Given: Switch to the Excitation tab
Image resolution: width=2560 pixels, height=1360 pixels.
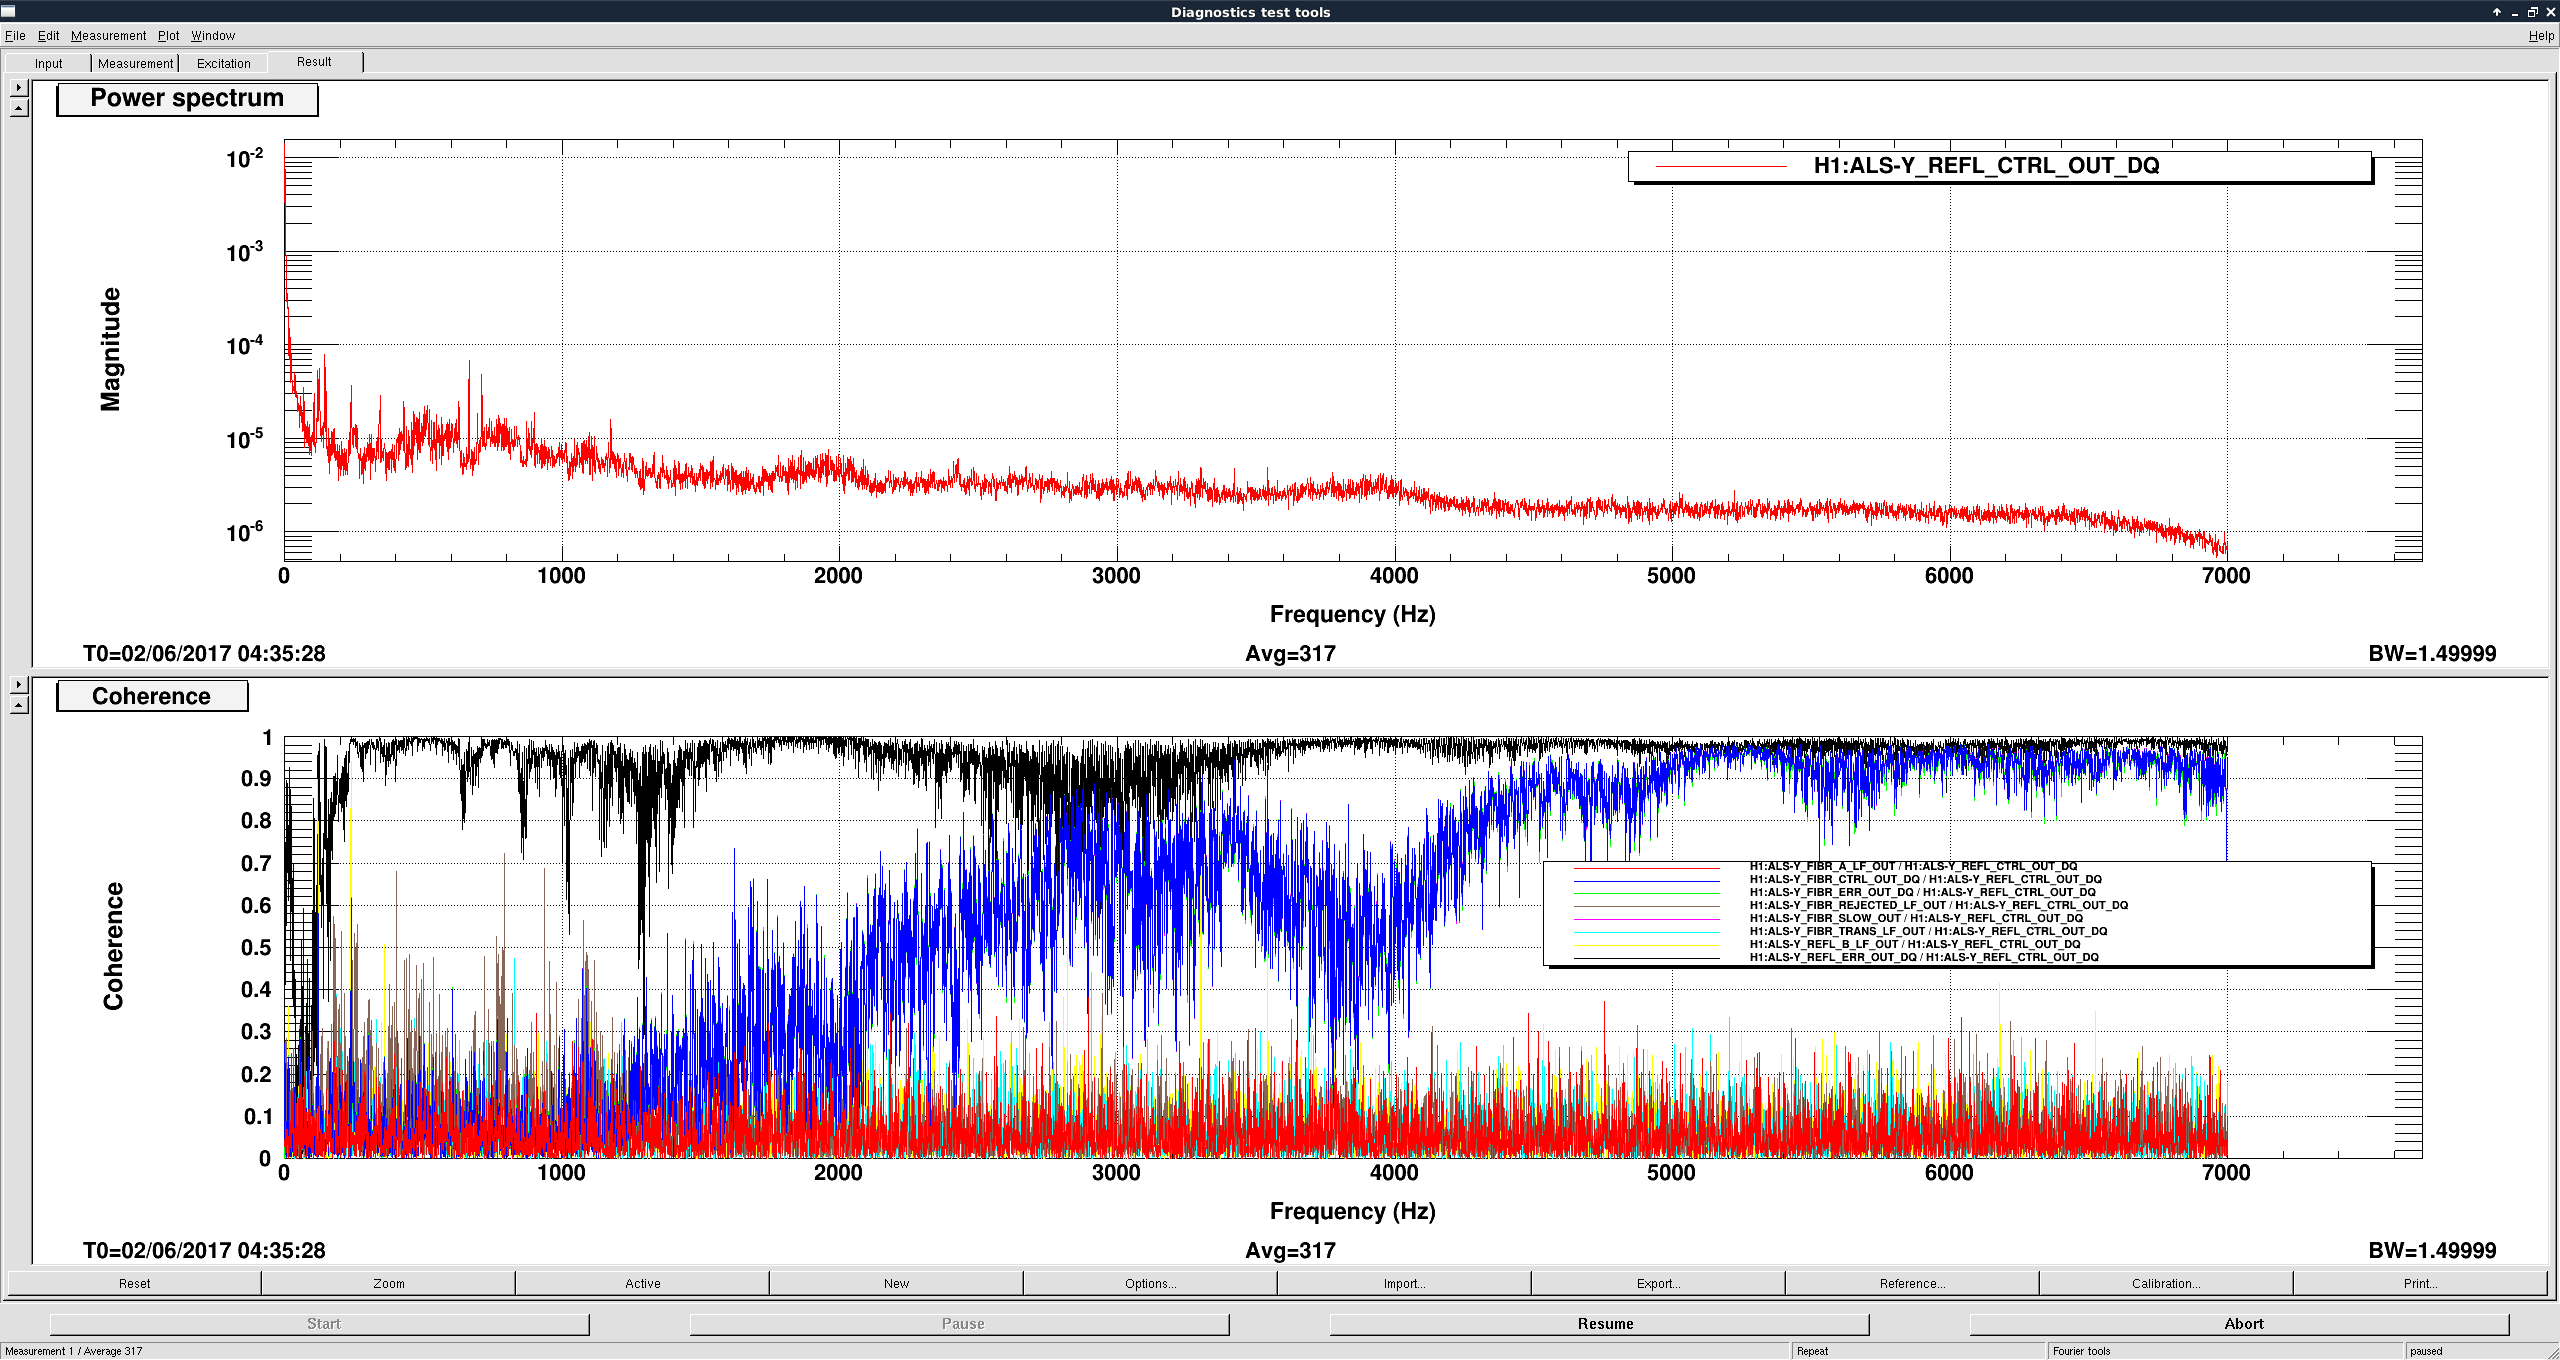Looking at the screenshot, I should [x=223, y=63].
